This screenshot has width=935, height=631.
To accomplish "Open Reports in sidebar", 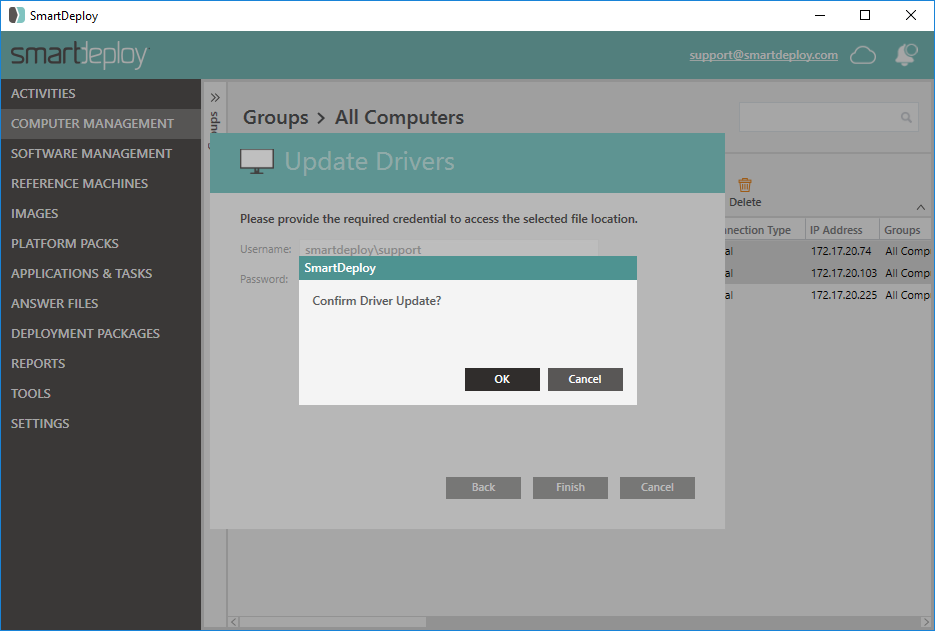I will click(101, 363).
